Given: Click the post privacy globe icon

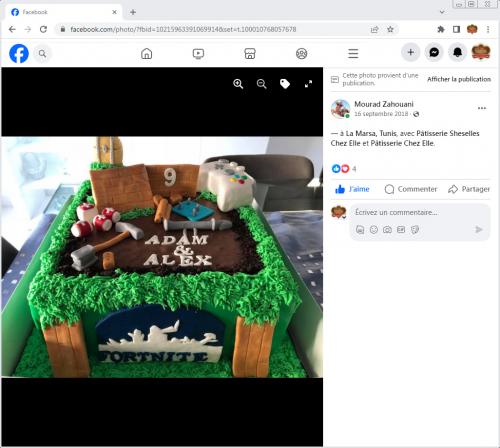Looking at the screenshot, I should pos(416,114).
